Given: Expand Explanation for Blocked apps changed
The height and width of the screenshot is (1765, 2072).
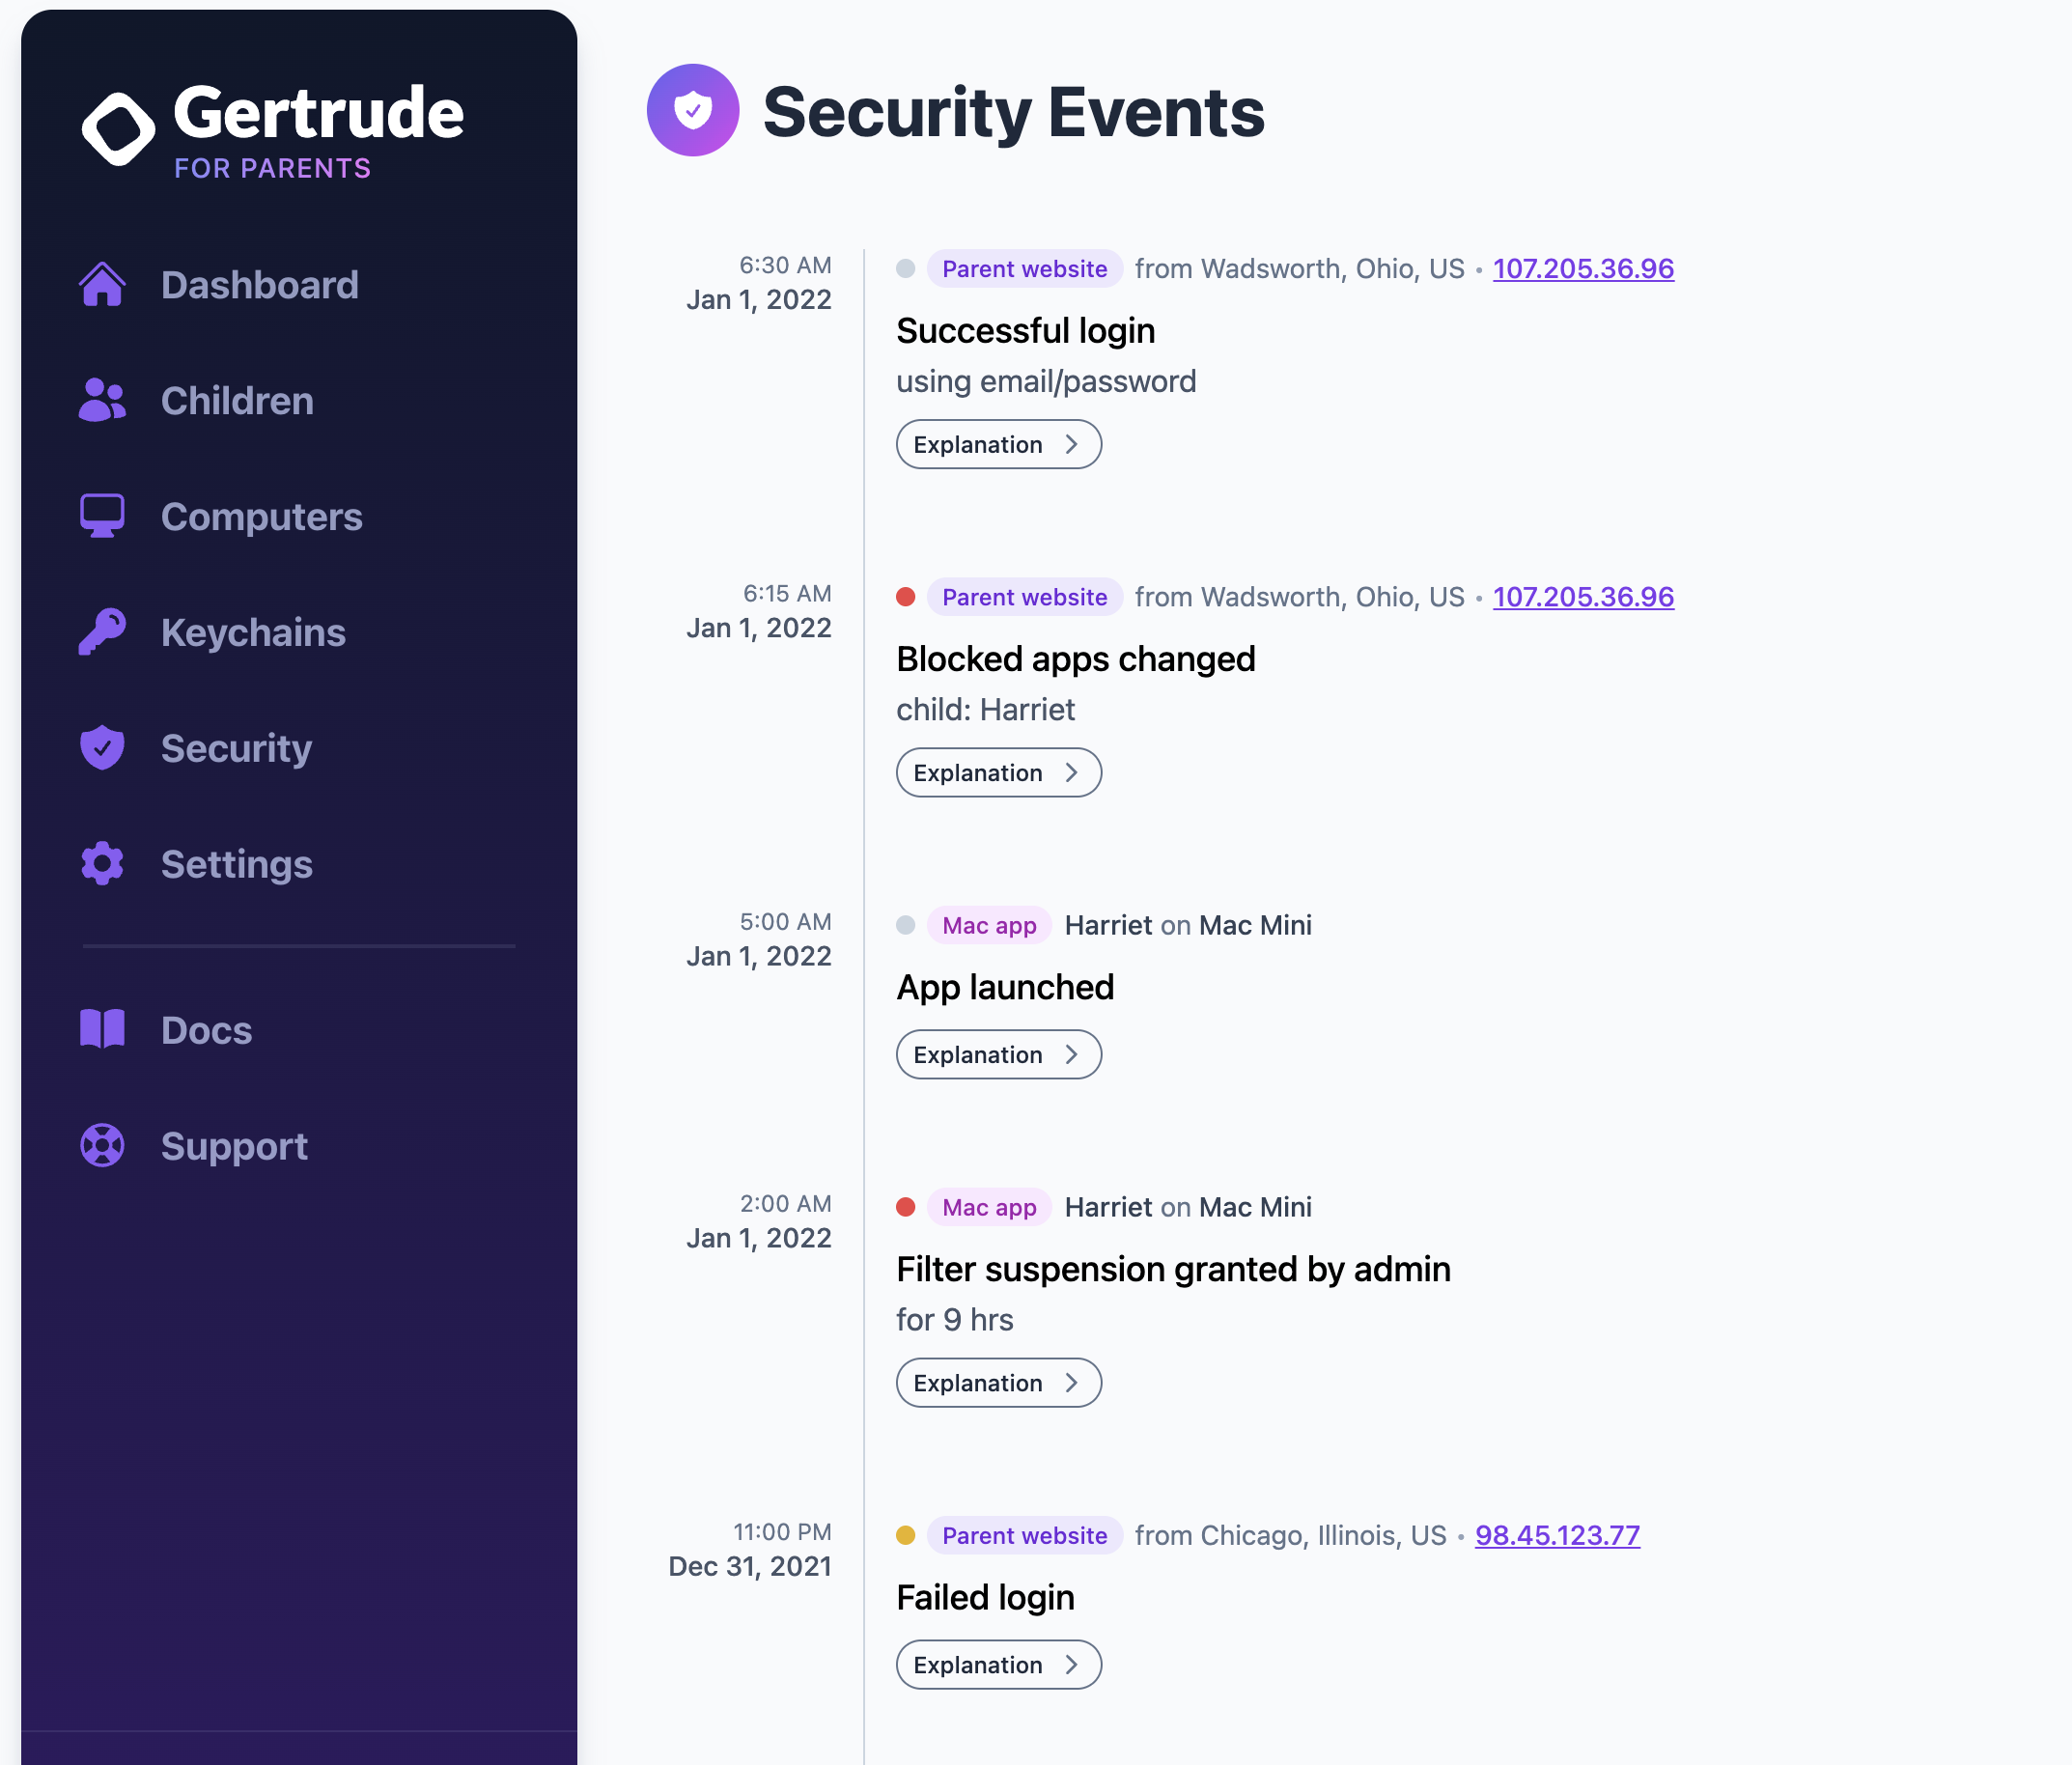Looking at the screenshot, I should tap(998, 773).
